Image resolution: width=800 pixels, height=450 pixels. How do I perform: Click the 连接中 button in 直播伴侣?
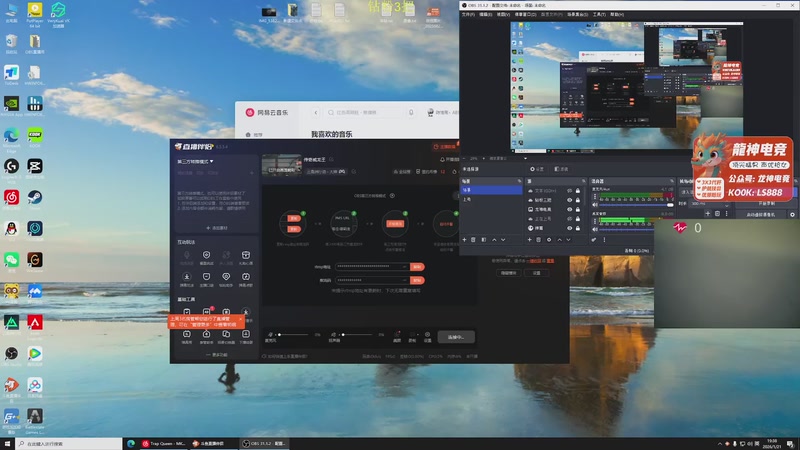click(x=456, y=337)
